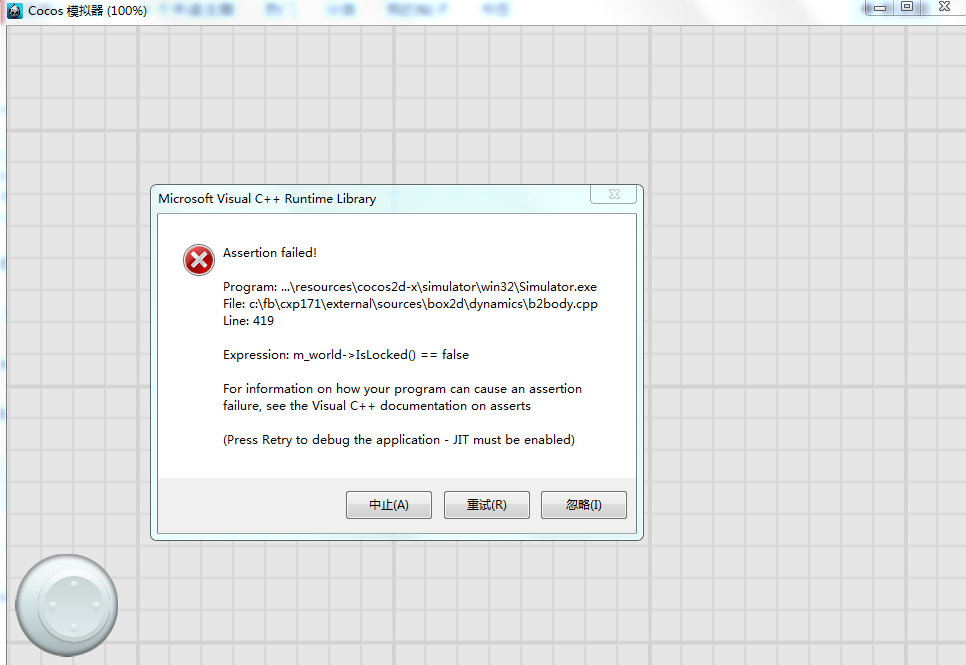The image size is (966, 665).
Task: Click the Microsoft Visual C++ Runtime Library title
Action: (267, 198)
